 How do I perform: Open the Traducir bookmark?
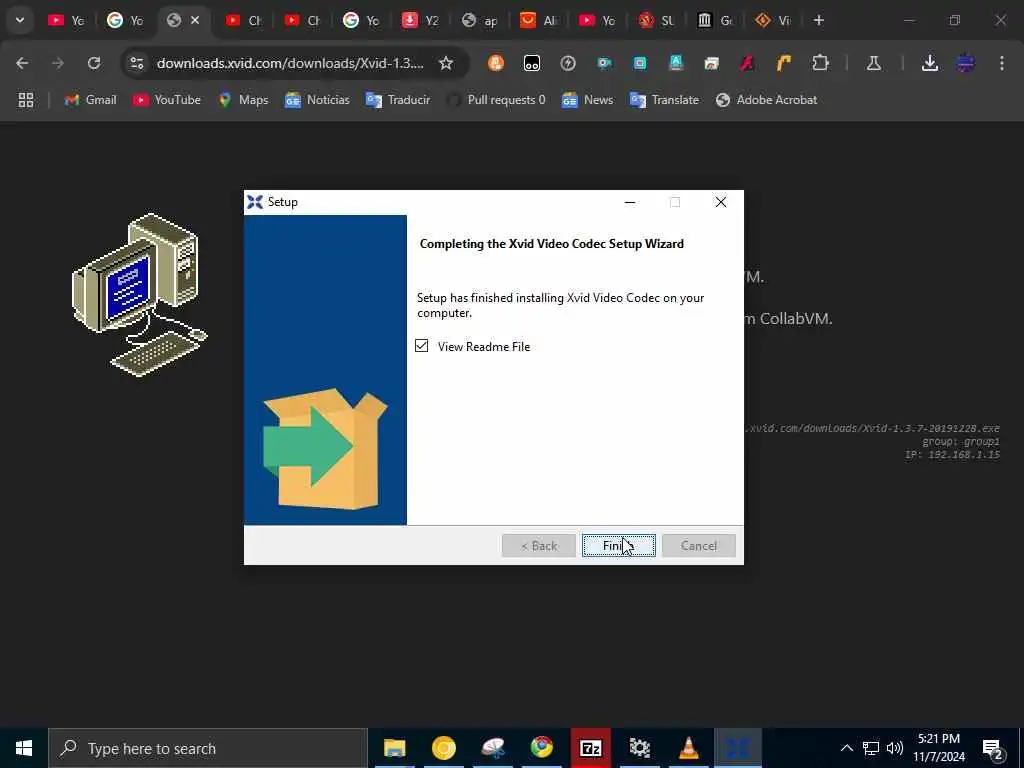398,100
